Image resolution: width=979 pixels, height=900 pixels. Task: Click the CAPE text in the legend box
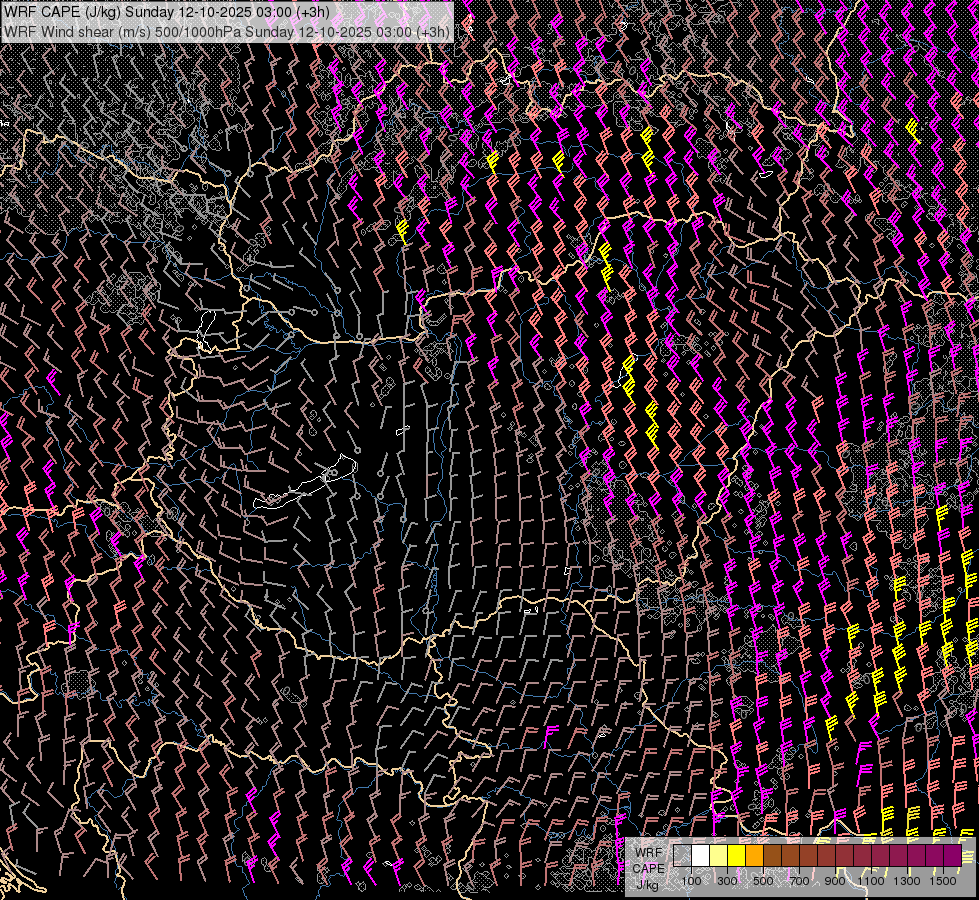[648, 869]
